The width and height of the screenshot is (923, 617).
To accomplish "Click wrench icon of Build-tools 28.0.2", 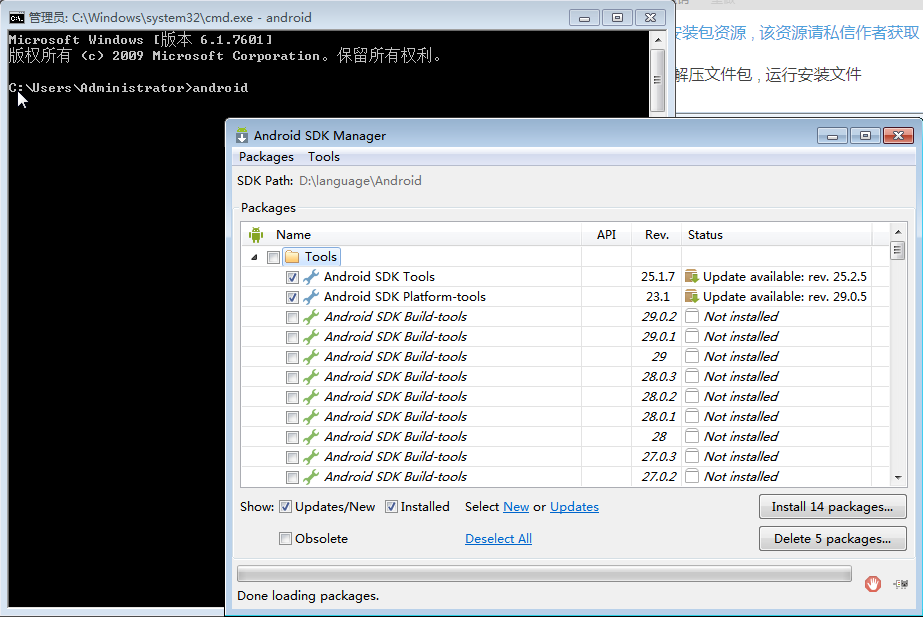I will 311,397.
